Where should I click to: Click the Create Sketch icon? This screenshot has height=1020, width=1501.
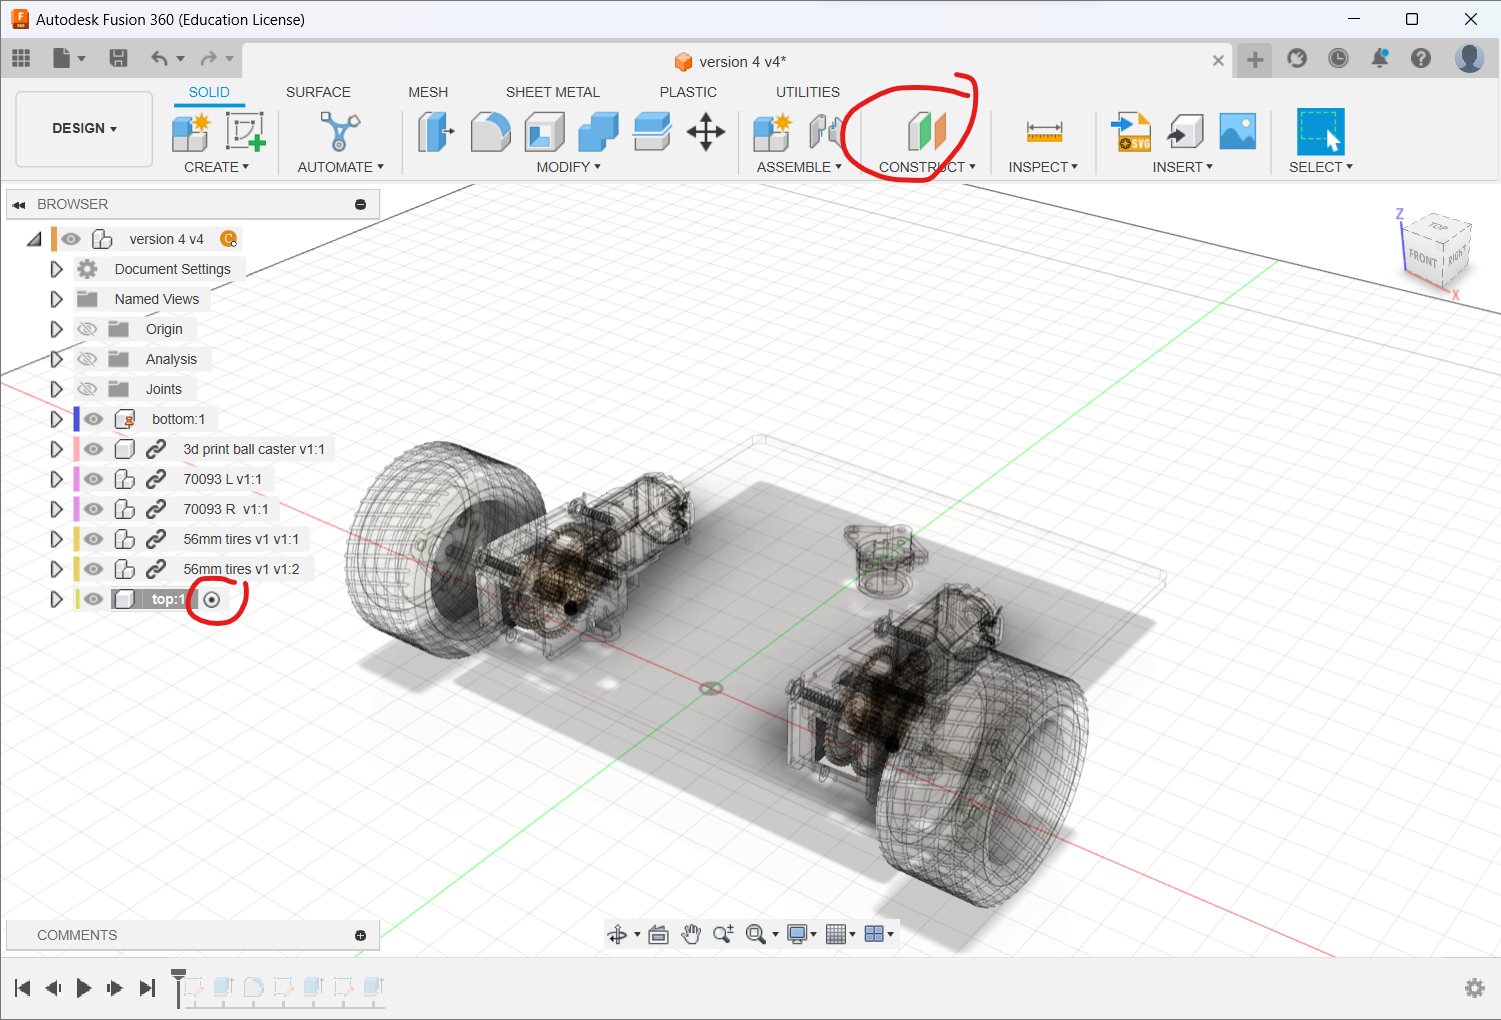[244, 132]
